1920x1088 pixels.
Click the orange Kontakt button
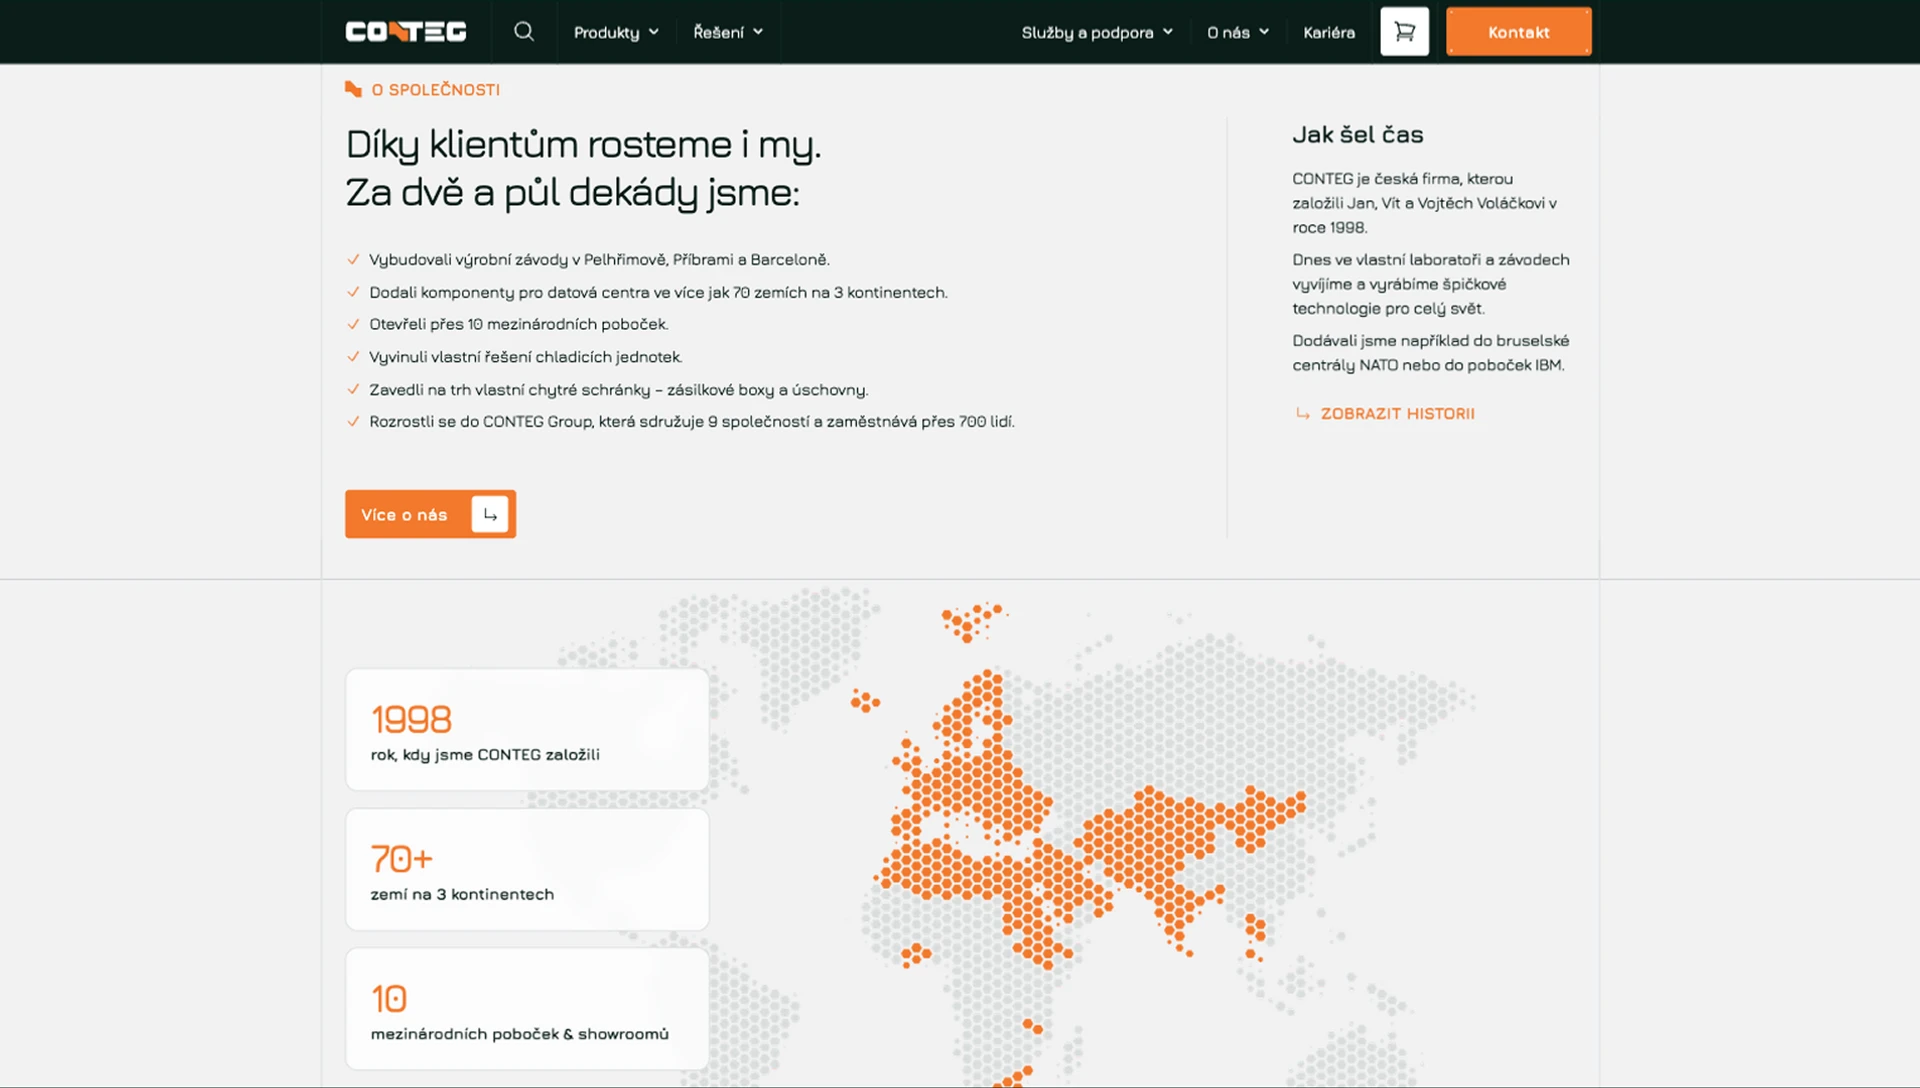[1518, 32]
